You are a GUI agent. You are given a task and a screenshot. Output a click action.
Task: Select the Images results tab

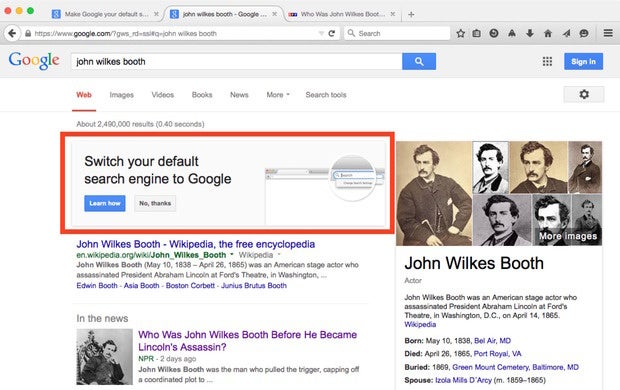pos(121,95)
